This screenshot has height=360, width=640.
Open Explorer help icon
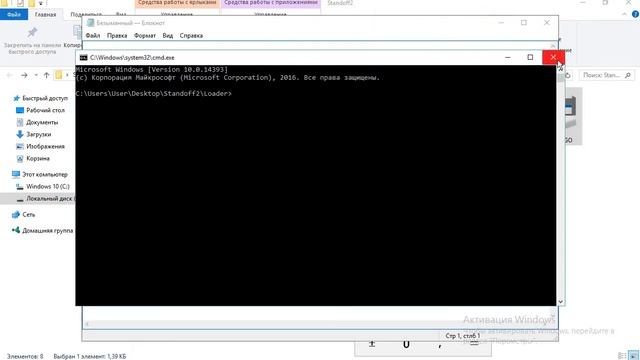point(635,14)
